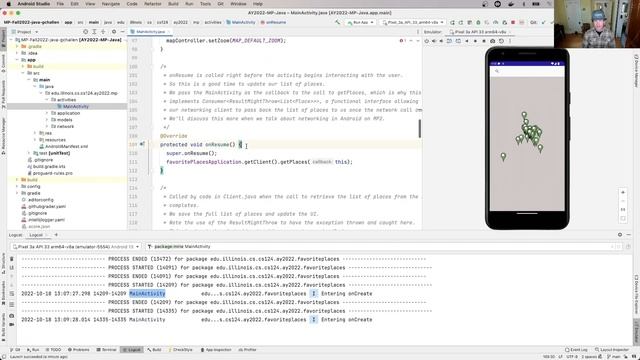
Task: Click the Logcat panel settings gear
Action: tap(620, 235)
